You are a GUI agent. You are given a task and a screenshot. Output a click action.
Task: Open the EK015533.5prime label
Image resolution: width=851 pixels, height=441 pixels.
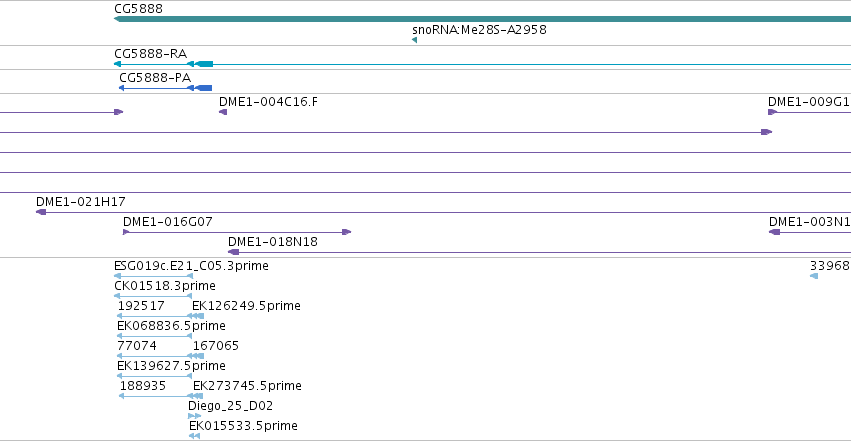point(243,426)
